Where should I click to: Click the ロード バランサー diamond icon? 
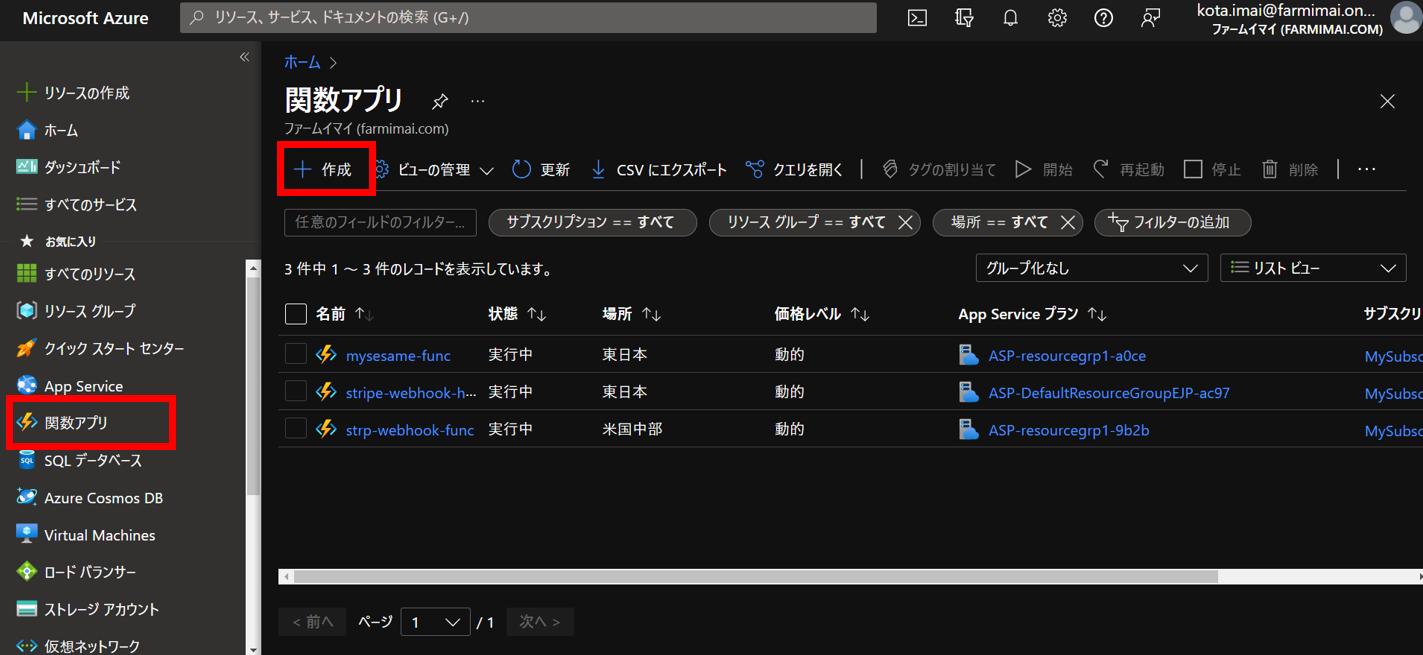(27, 572)
